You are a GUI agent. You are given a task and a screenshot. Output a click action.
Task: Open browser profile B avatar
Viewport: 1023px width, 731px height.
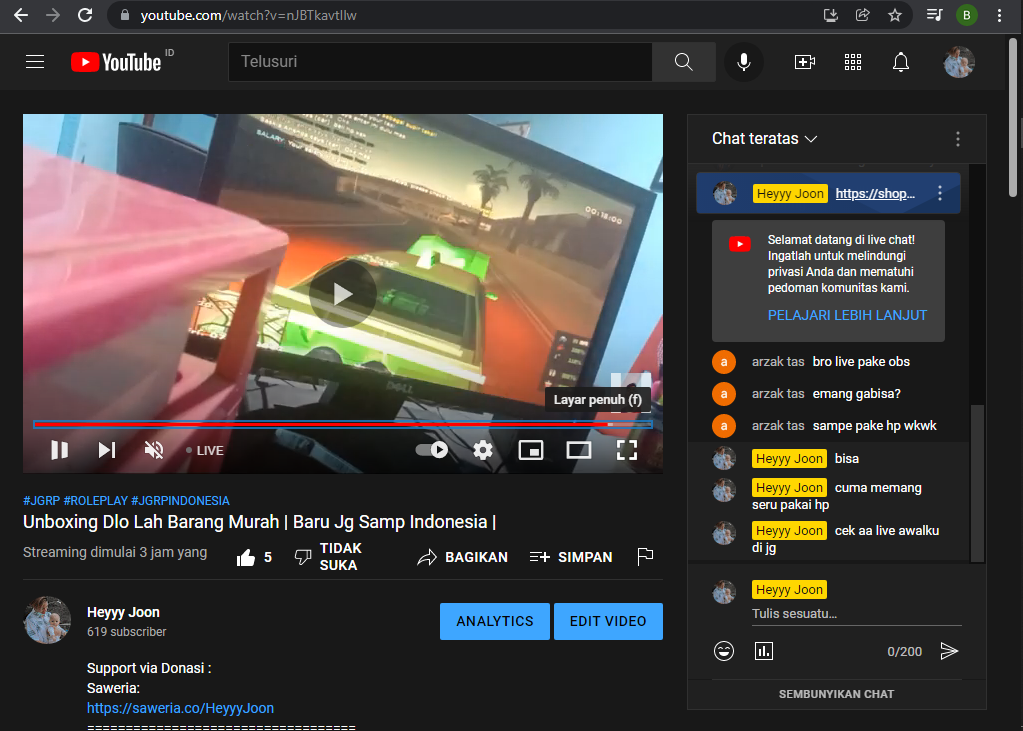click(x=966, y=15)
